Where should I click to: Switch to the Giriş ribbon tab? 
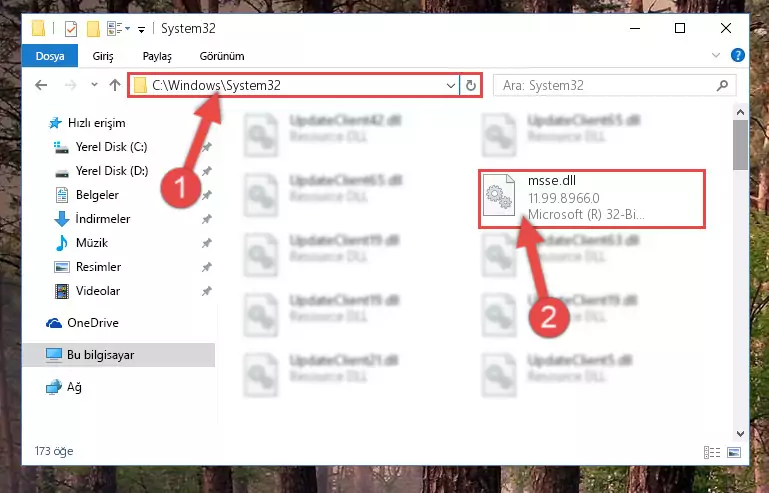click(103, 56)
